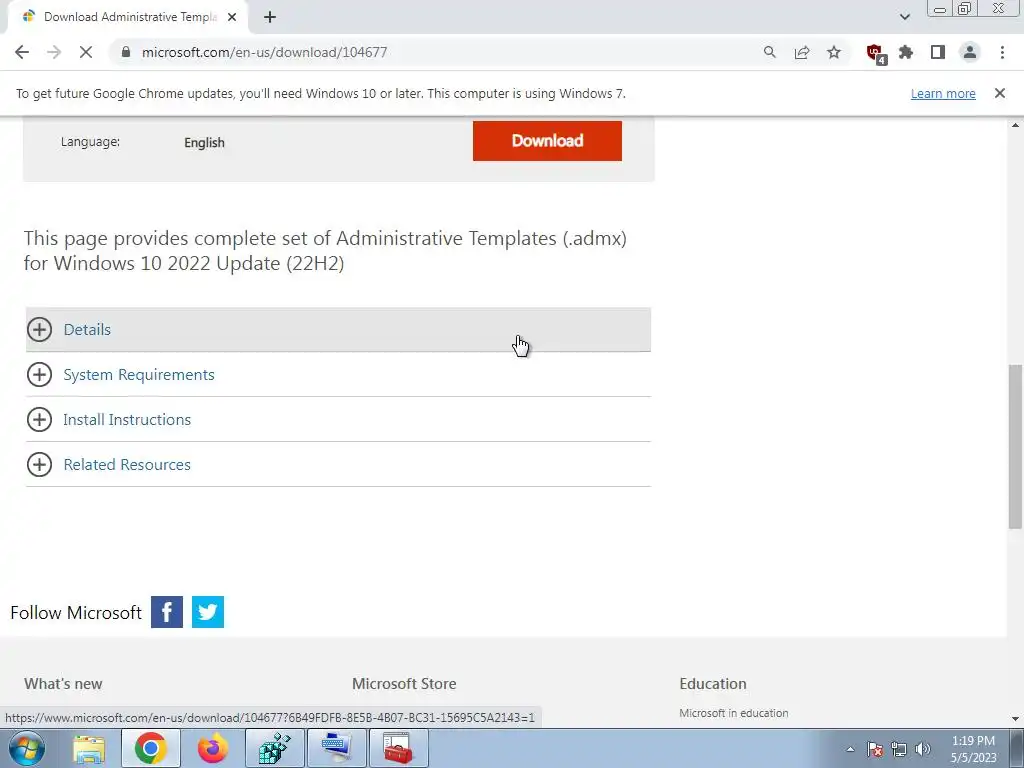Viewport: 1024px width, 768px height.
Task: Click the System Requirements plus icon
Action: [x=39, y=374]
